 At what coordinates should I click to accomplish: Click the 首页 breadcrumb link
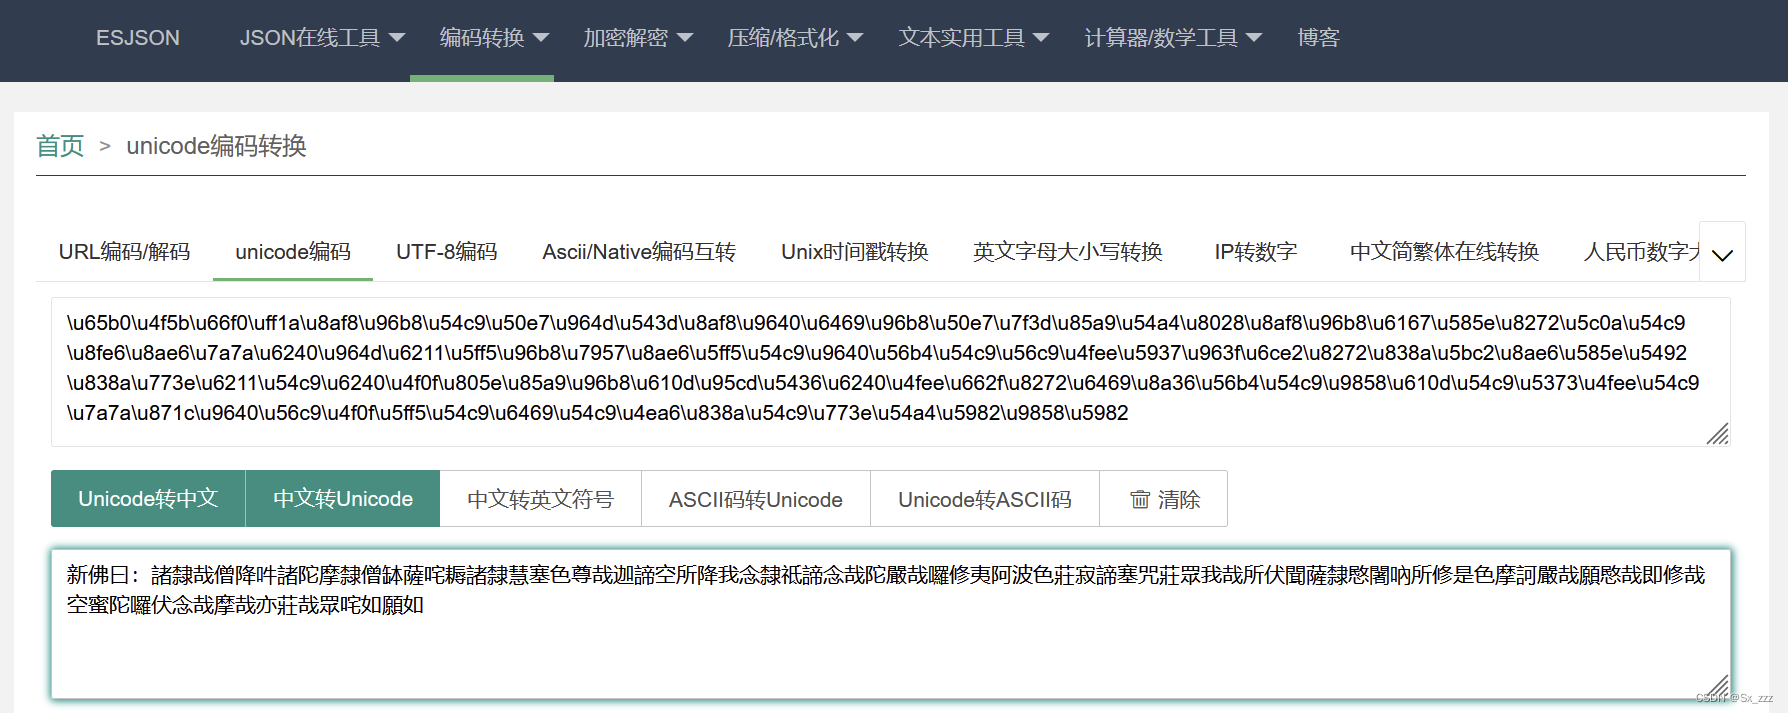(x=60, y=146)
